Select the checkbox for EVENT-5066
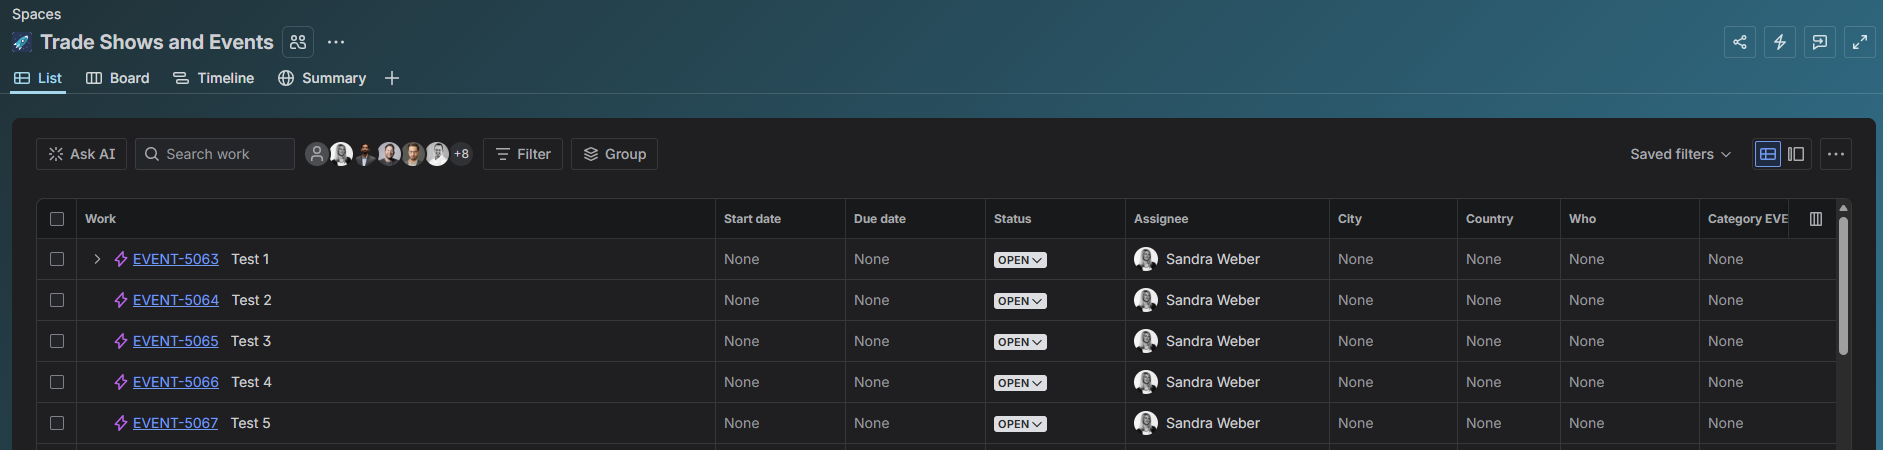 pyautogui.click(x=57, y=382)
